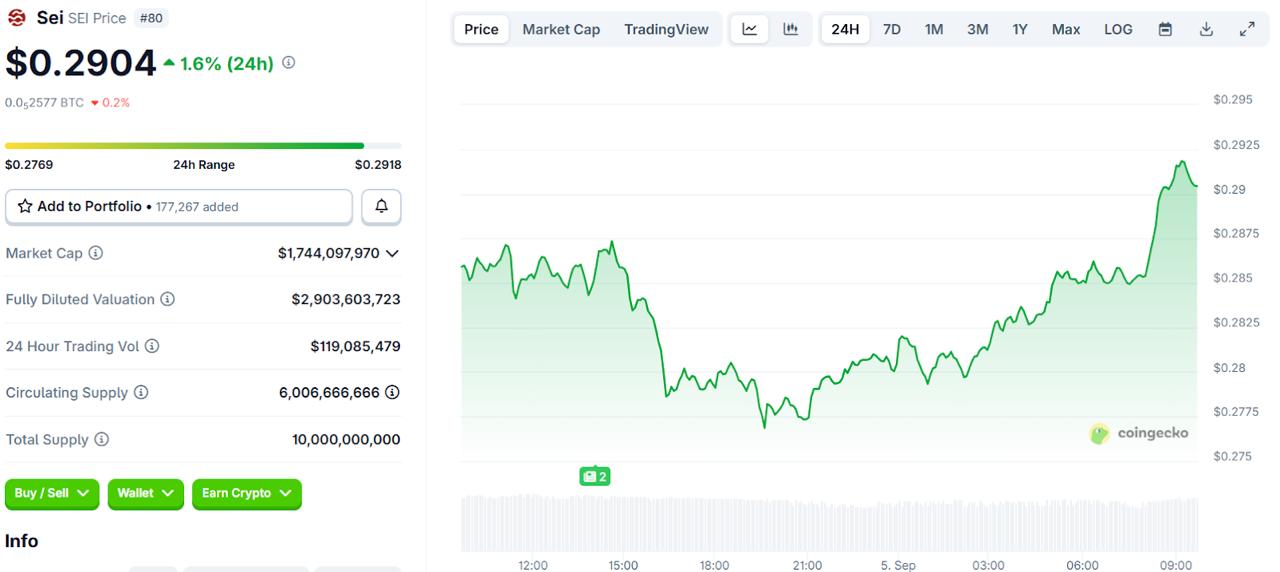Select the Price tab
Image resolution: width=1280 pixels, height=572 pixels.
(x=481, y=29)
